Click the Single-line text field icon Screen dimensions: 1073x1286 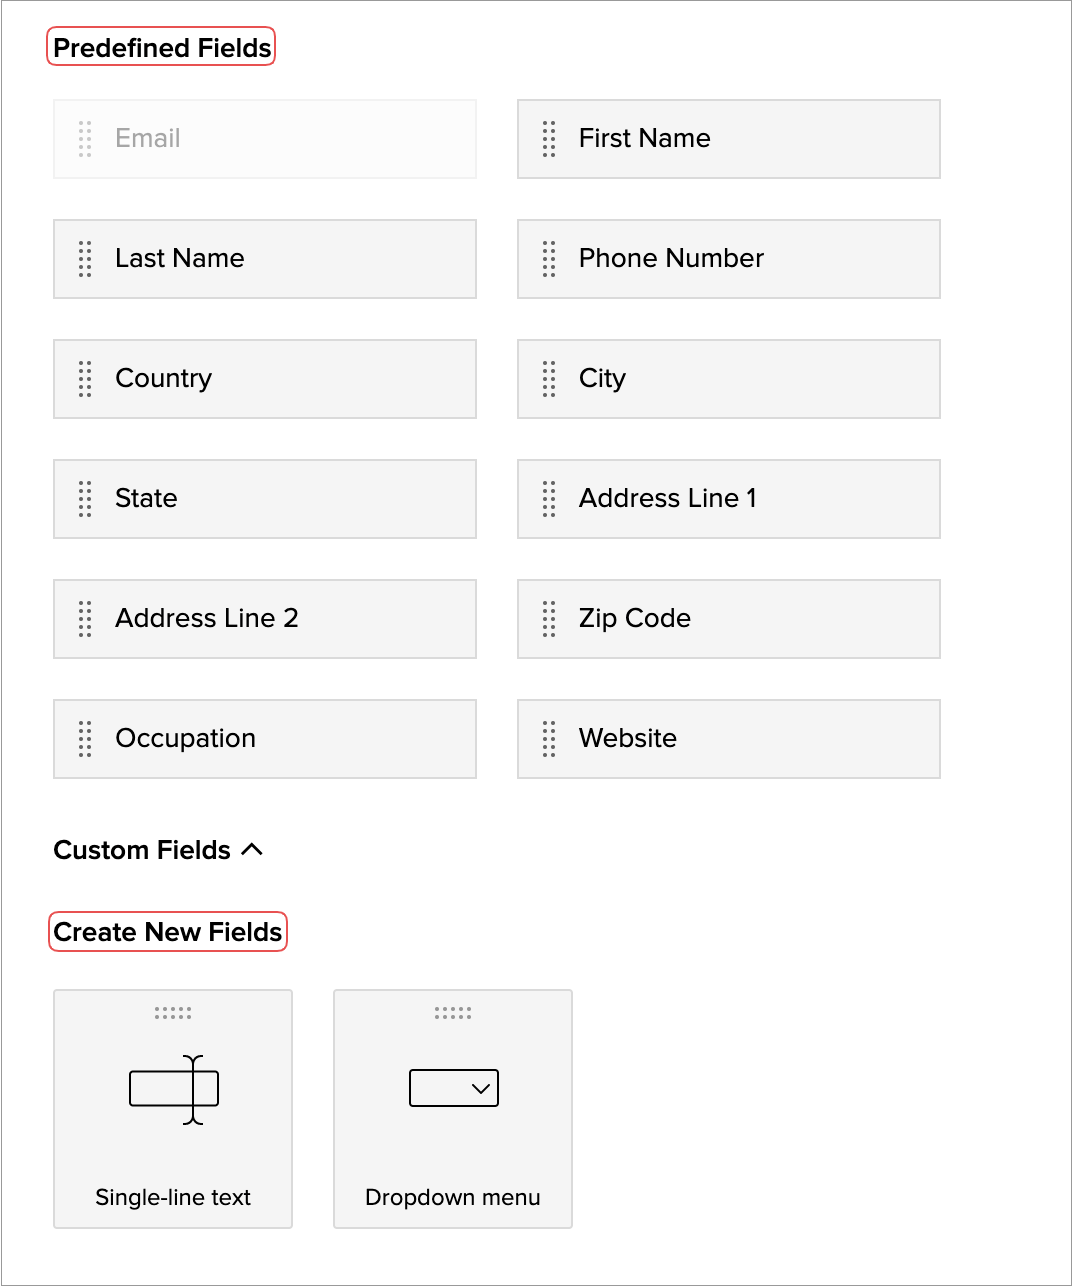(x=174, y=1089)
